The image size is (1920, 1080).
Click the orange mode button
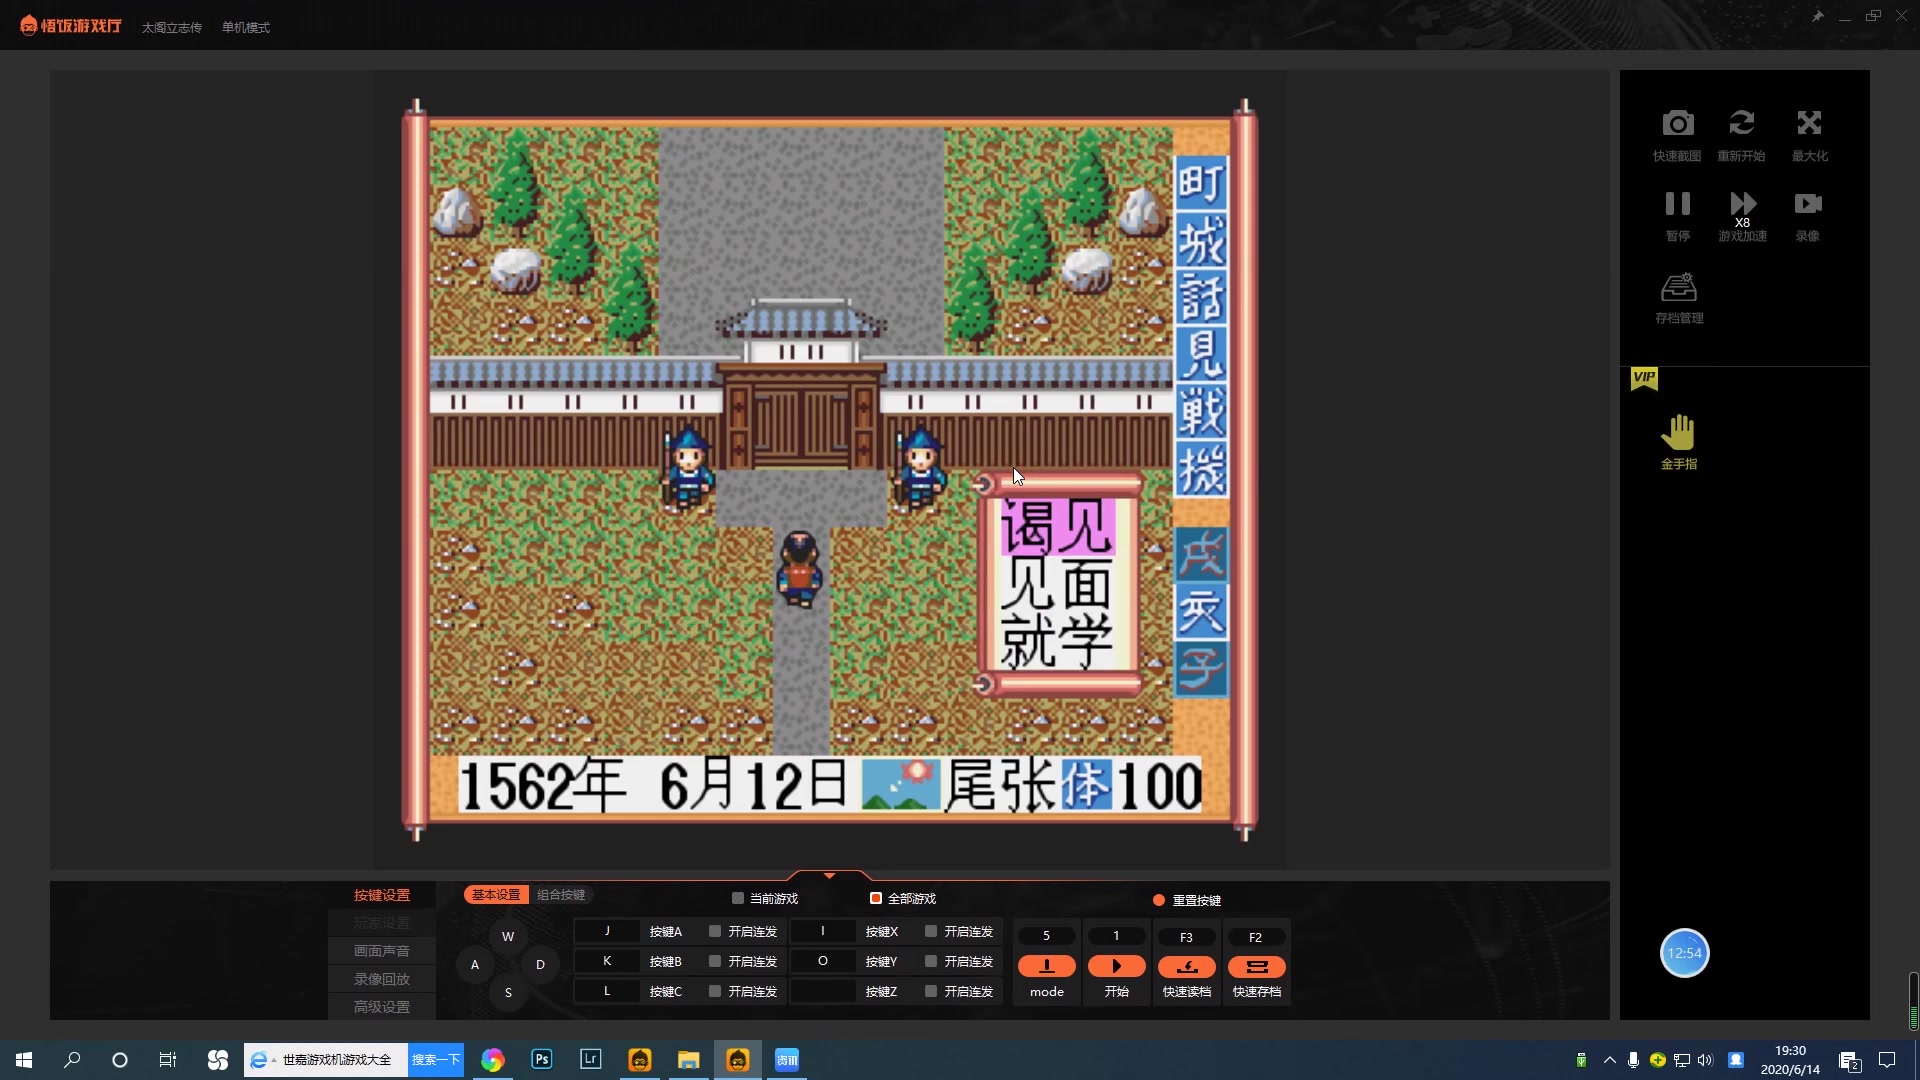1046,966
